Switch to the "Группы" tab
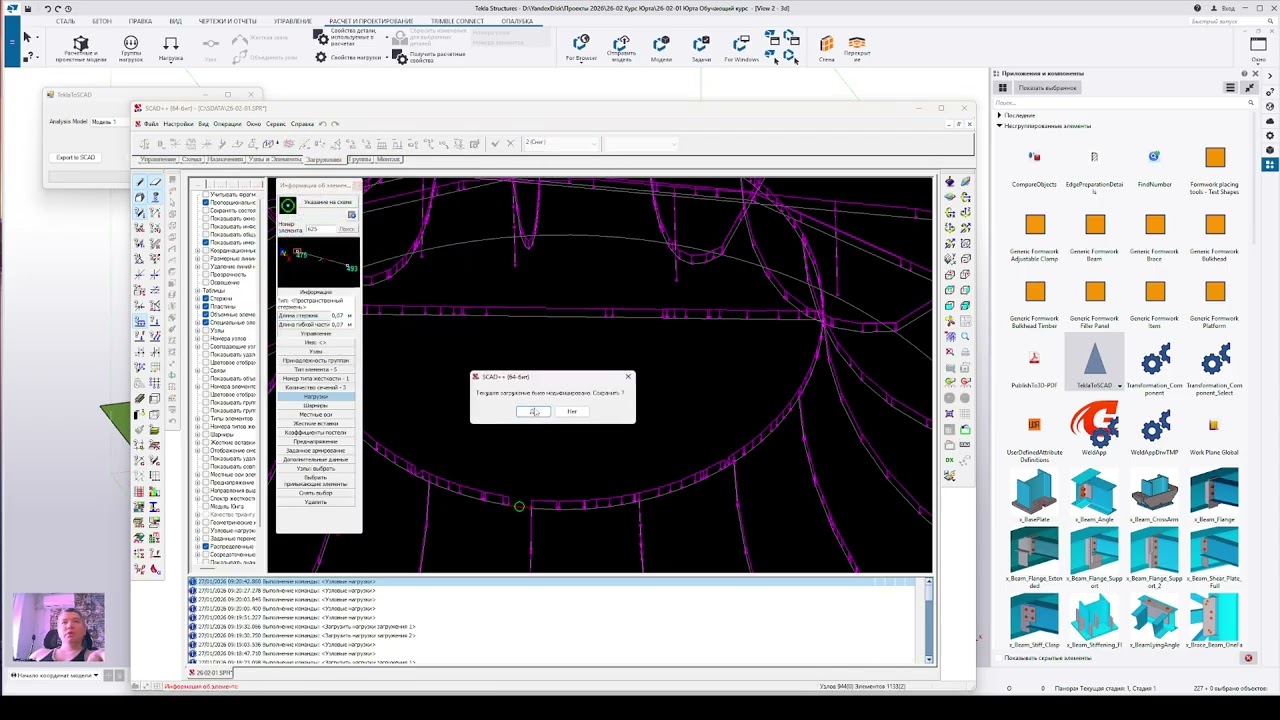This screenshot has height=720, width=1280. coord(359,159)
